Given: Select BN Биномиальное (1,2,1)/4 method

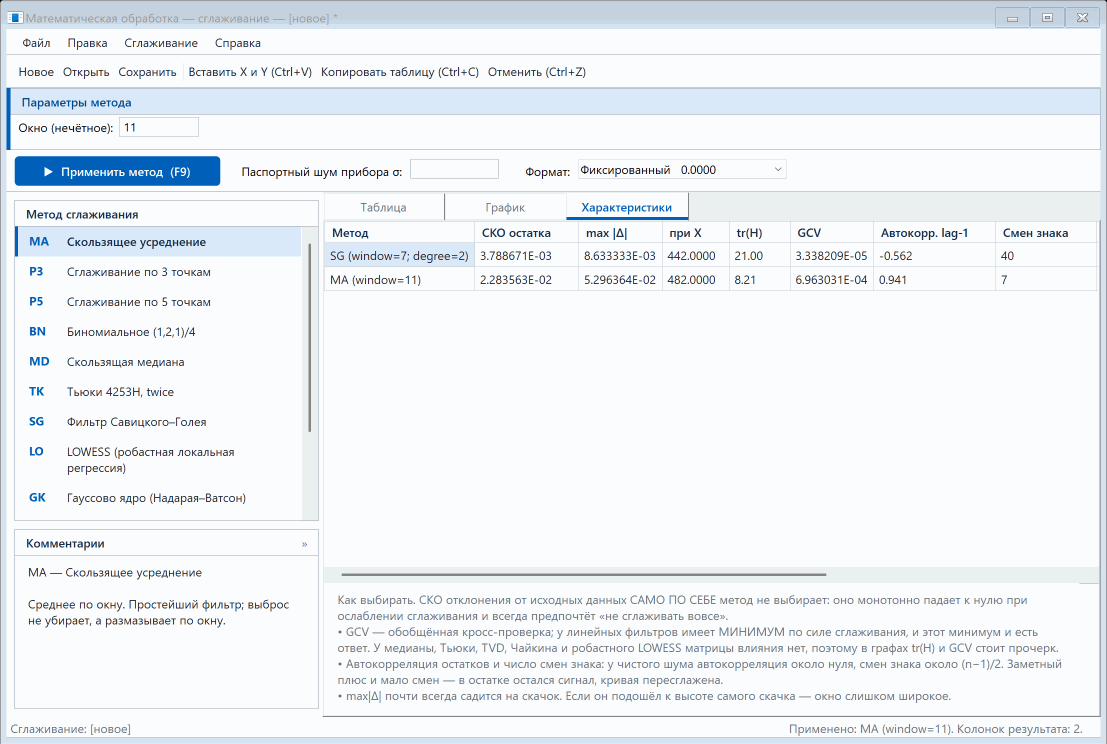Looking at the screenshot, I should [x=158, y=332].
